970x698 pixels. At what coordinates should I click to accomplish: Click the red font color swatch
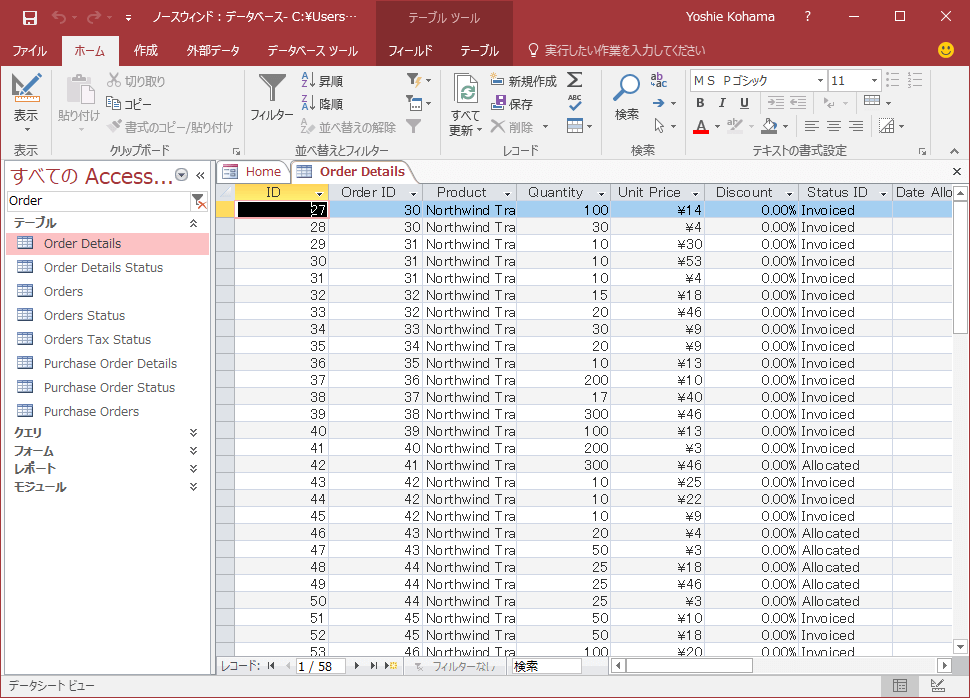click(700, 127)
